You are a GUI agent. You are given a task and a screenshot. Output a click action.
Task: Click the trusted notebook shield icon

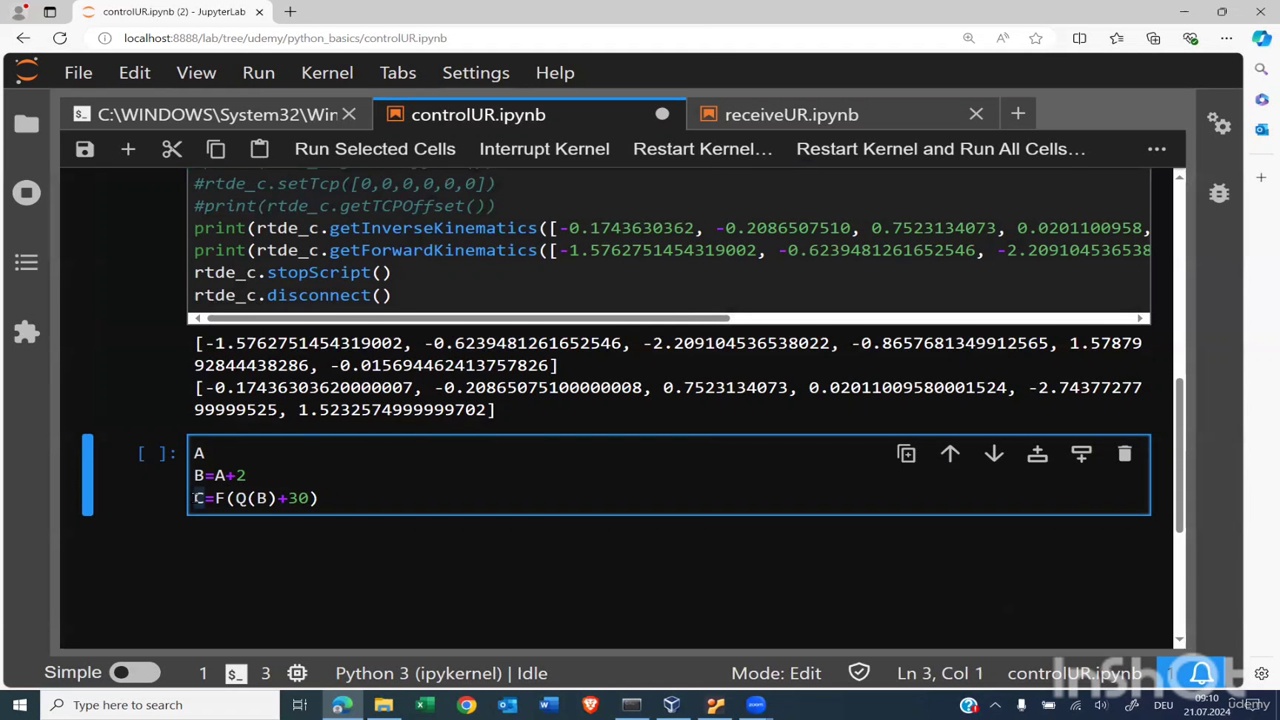coord(858,673)
